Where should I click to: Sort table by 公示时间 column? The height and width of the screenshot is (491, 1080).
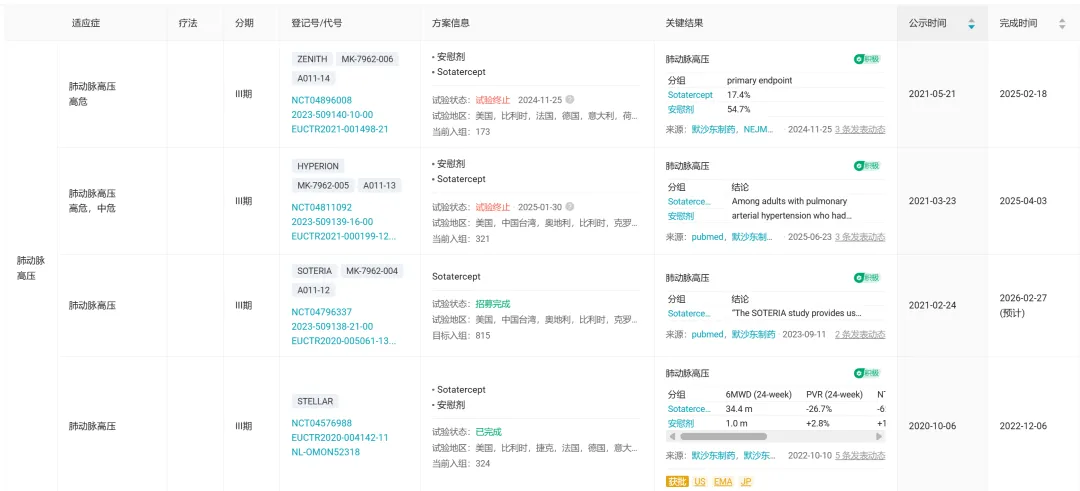pyautogui.click(x=970, y=23)
